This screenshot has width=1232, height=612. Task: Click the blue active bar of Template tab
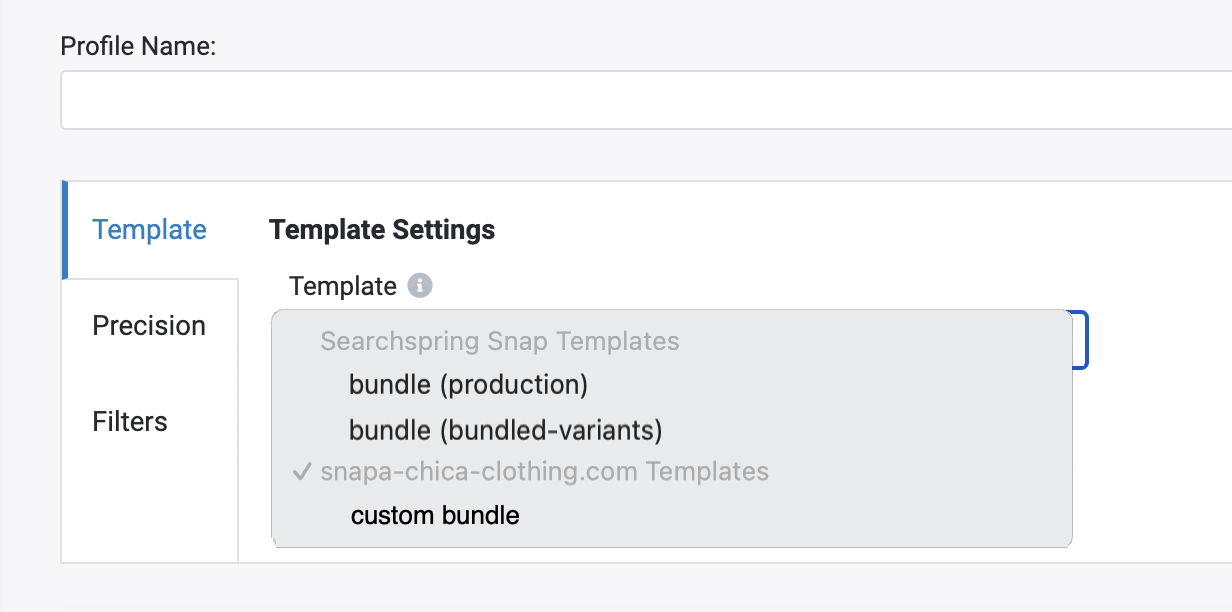(64, 230)
